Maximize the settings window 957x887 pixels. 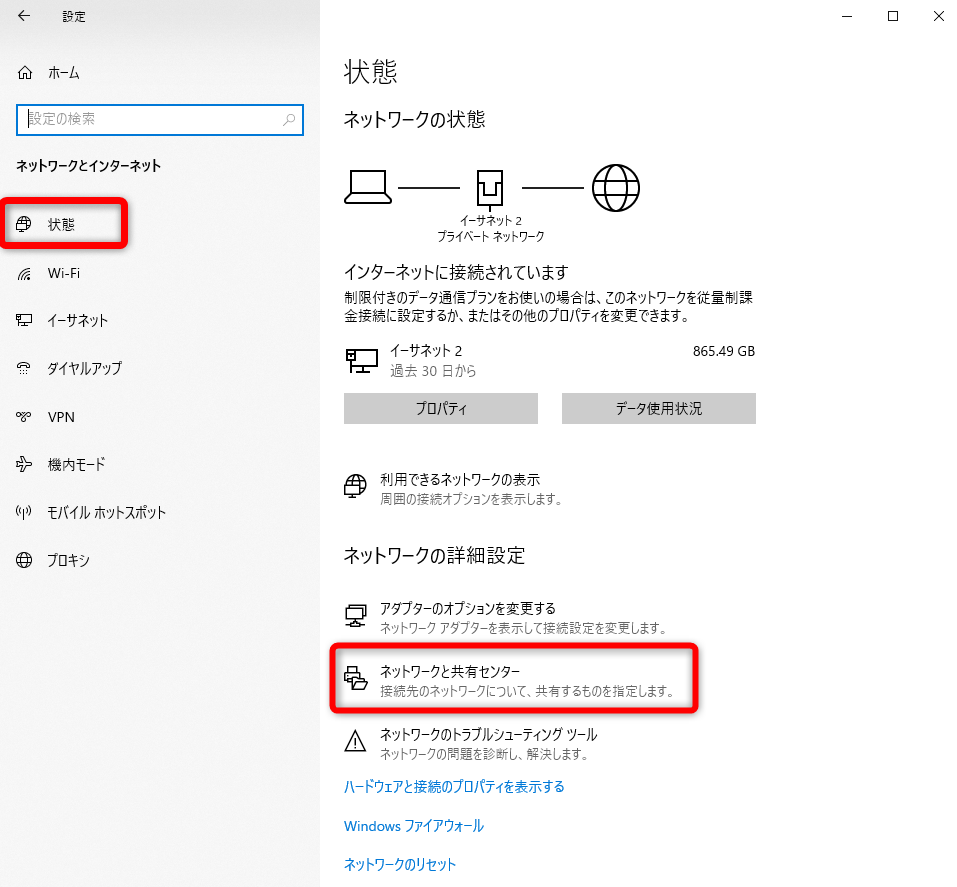tap(893, 16)
